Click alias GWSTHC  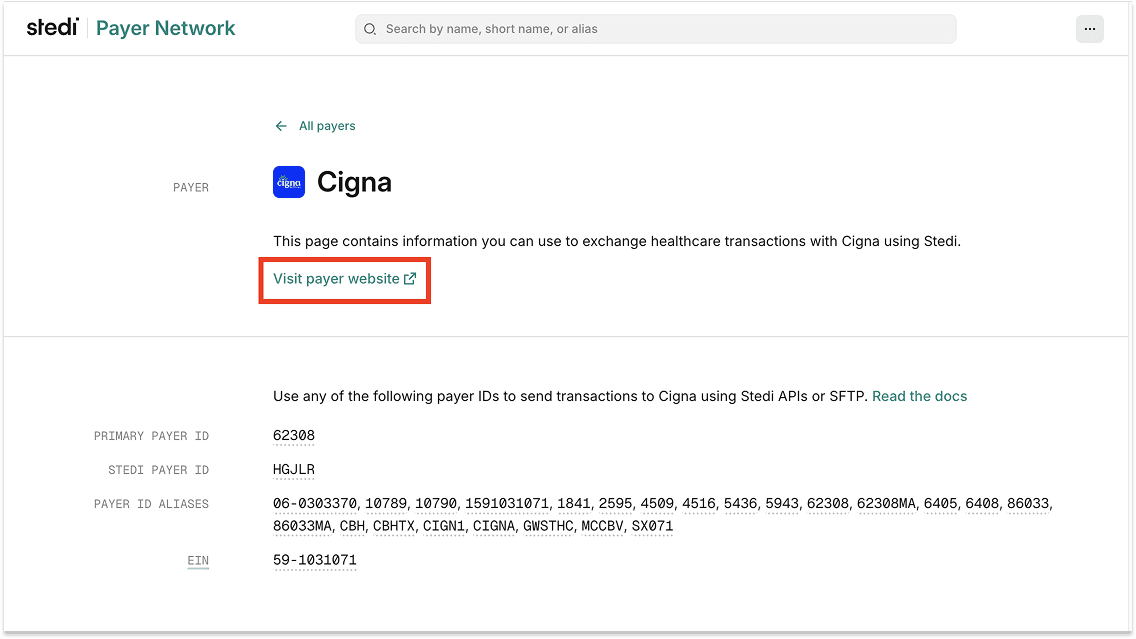[x=548, y=526]
